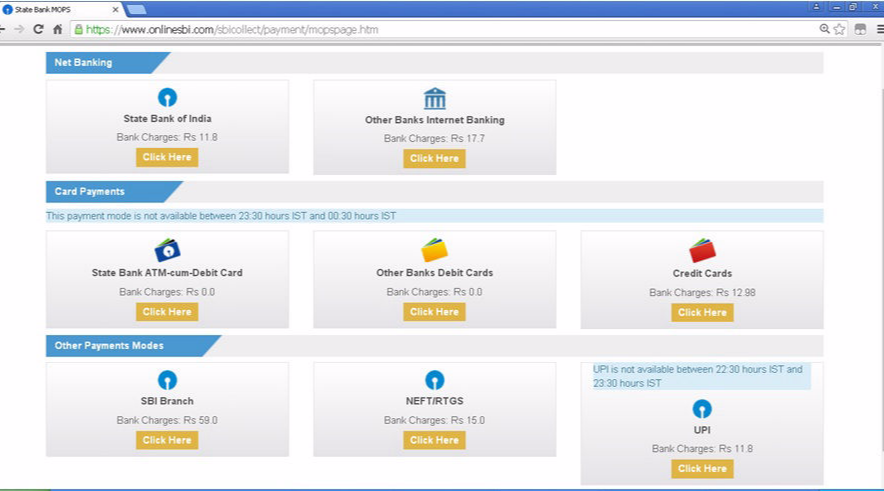Click the Credit Cards red wallet icon
Image resolution: width=884 pixels, height=491 pixels.
[x=702, y=250]
